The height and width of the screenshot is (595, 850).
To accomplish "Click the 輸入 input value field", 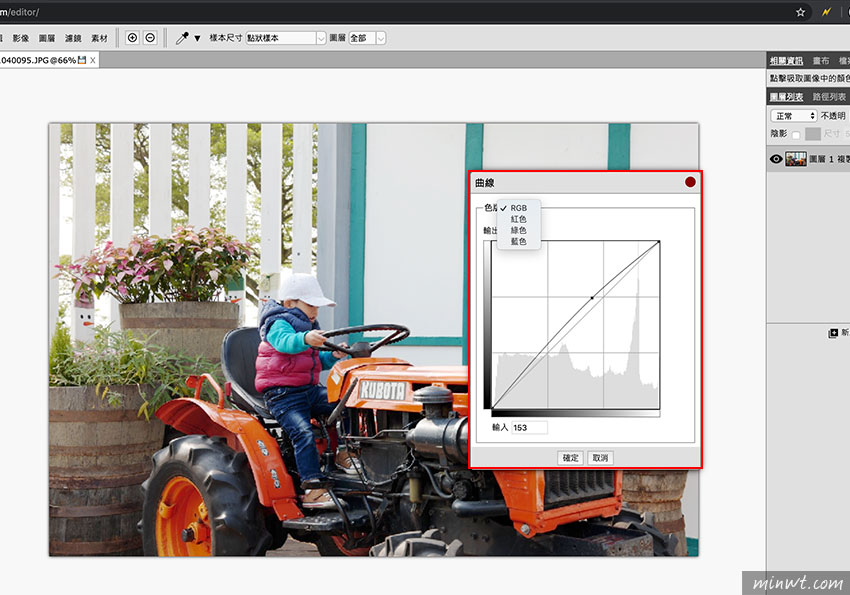I will pyautogui.click(x=530, y=428).
